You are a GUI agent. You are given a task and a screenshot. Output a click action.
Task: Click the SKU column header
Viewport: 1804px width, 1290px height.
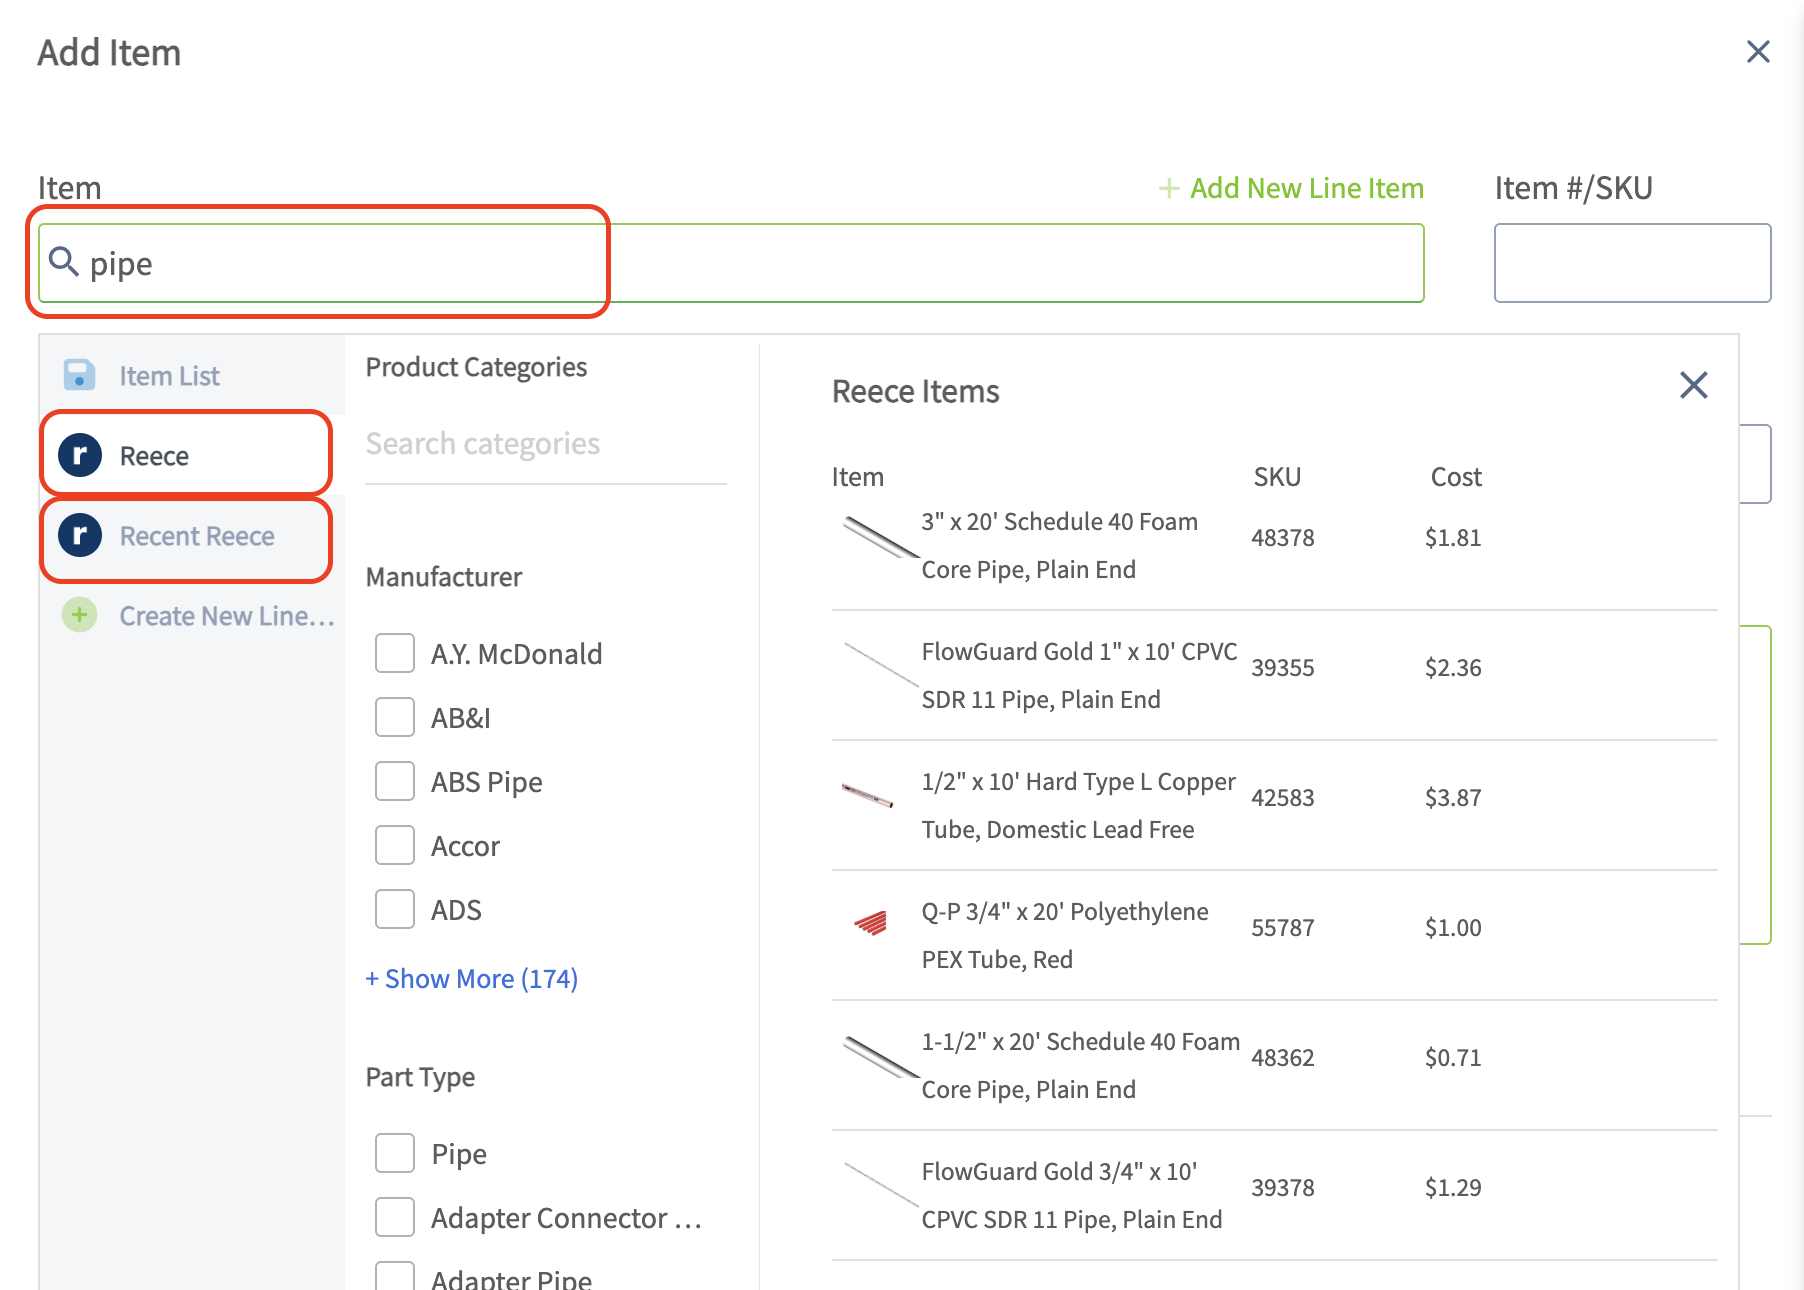point(1277,477)
